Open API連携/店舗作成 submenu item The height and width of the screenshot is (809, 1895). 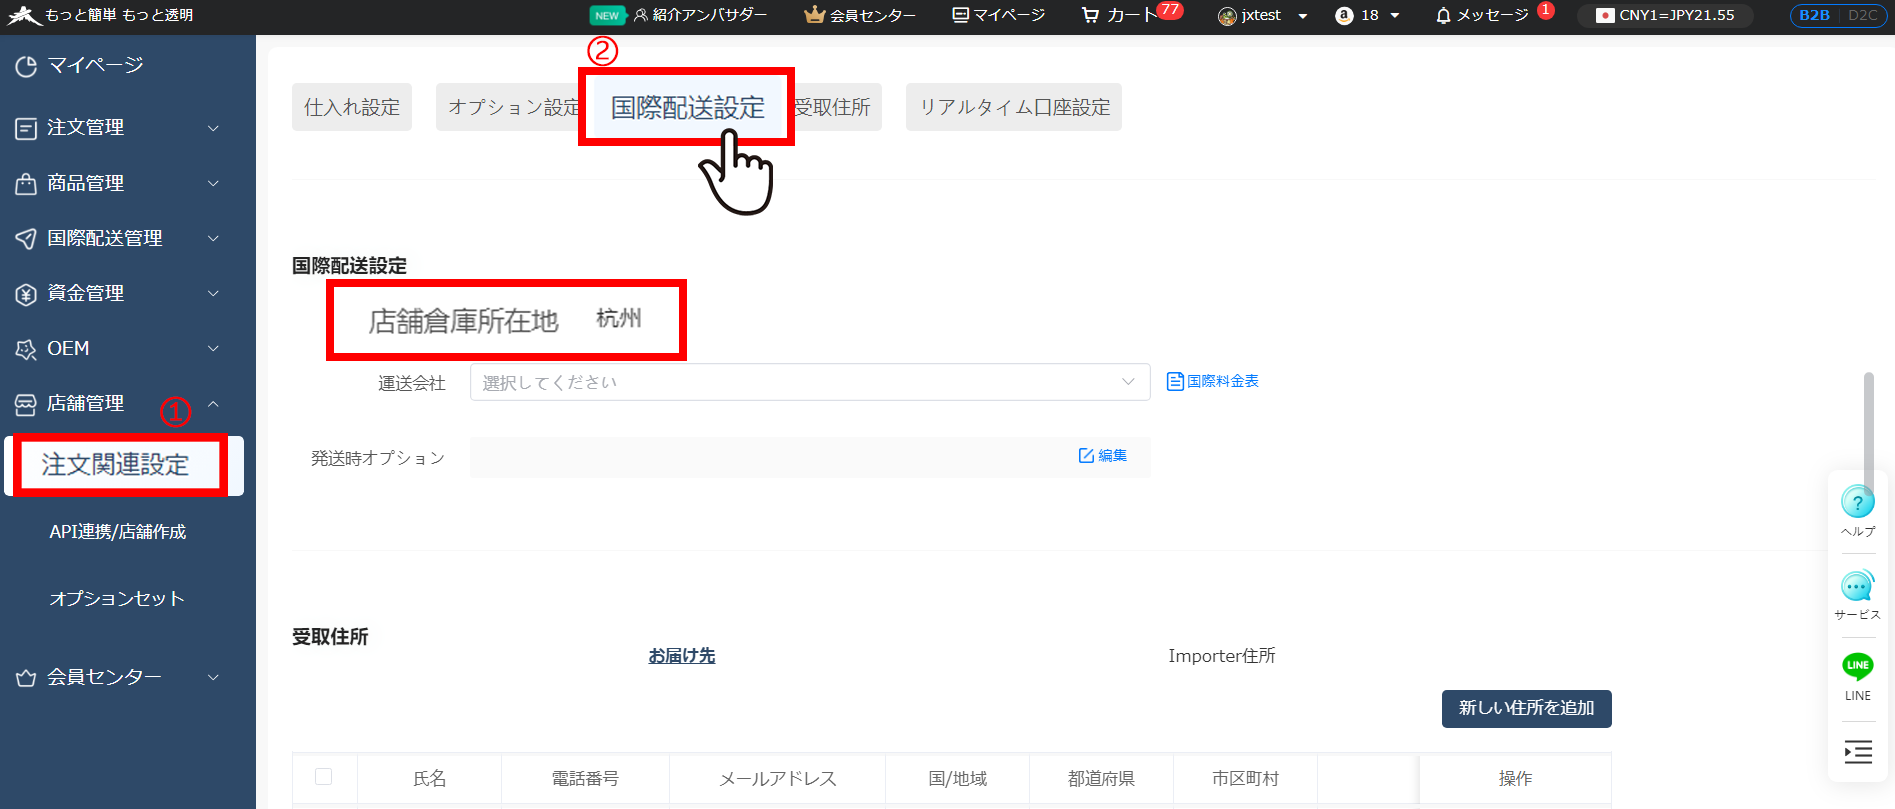(x=118, y=532)
